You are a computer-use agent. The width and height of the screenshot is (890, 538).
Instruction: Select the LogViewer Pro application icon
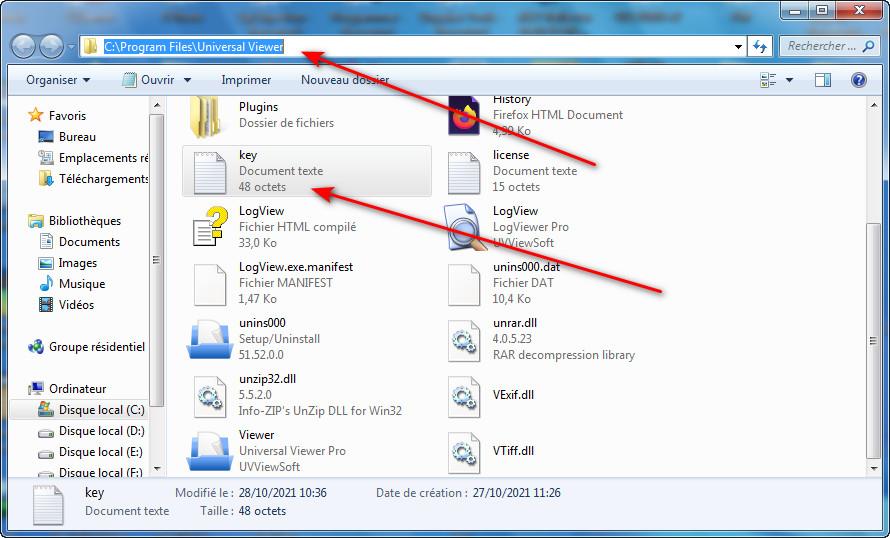click(464, 226)
